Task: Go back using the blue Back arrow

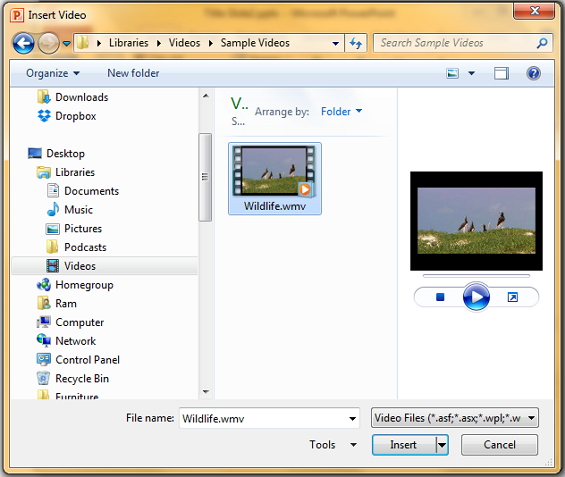Action: click(23, 43)
